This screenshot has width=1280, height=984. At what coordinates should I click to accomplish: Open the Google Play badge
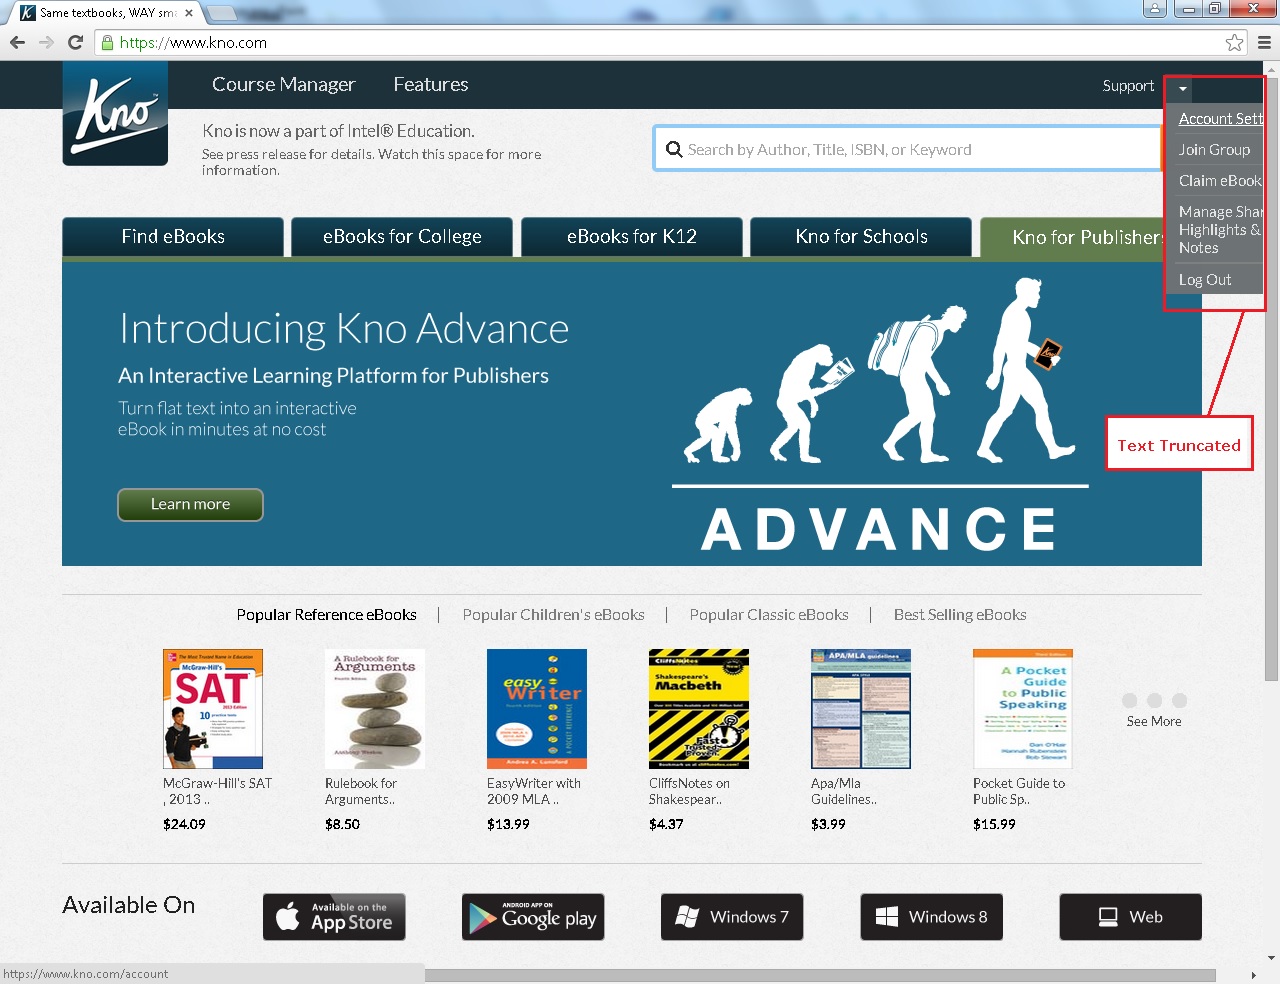[533, 917]
